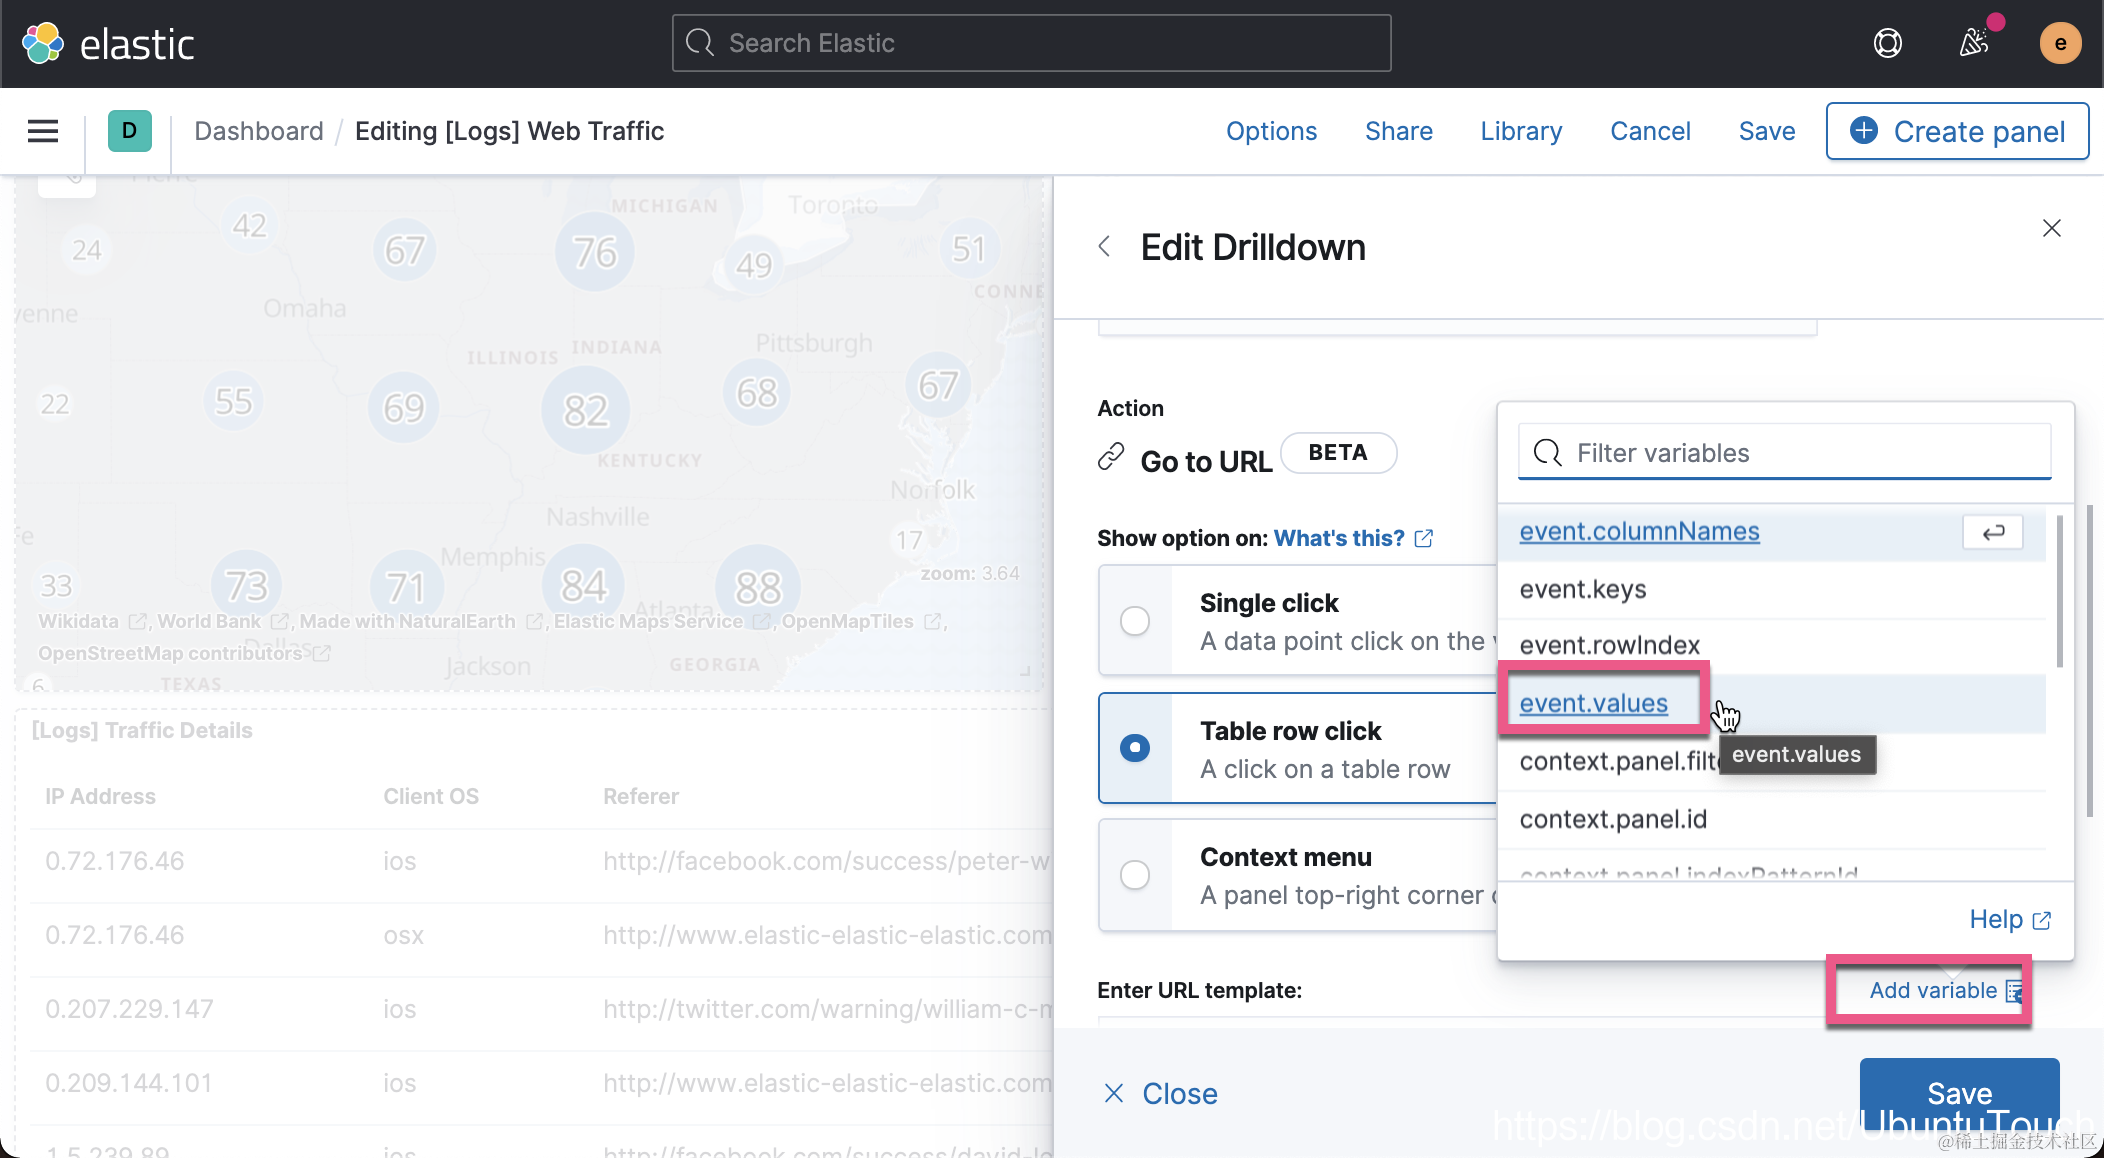Viewport: 2104px width, 1158px height.
Task: Click the user avatar 'e'
Action: (2060, 43)
